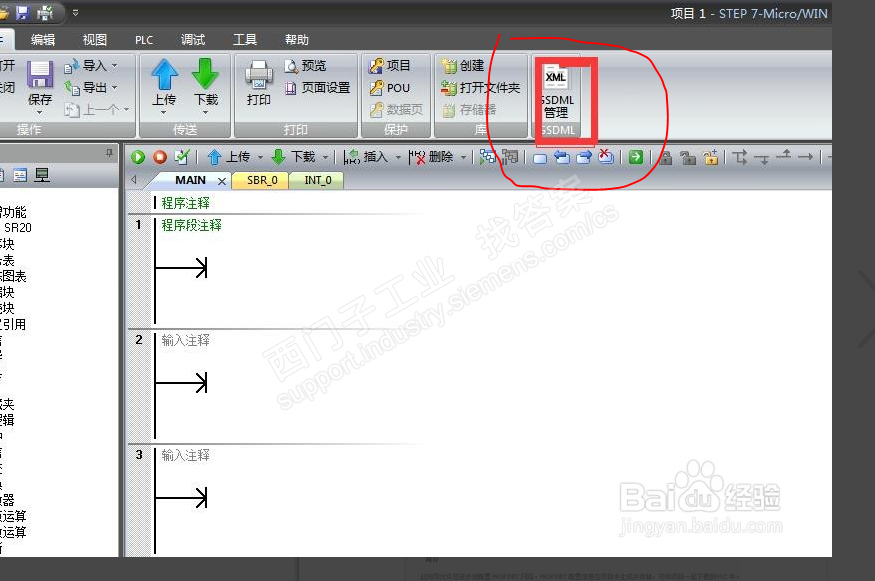Click the quick access print icon

tap(45, 12)
